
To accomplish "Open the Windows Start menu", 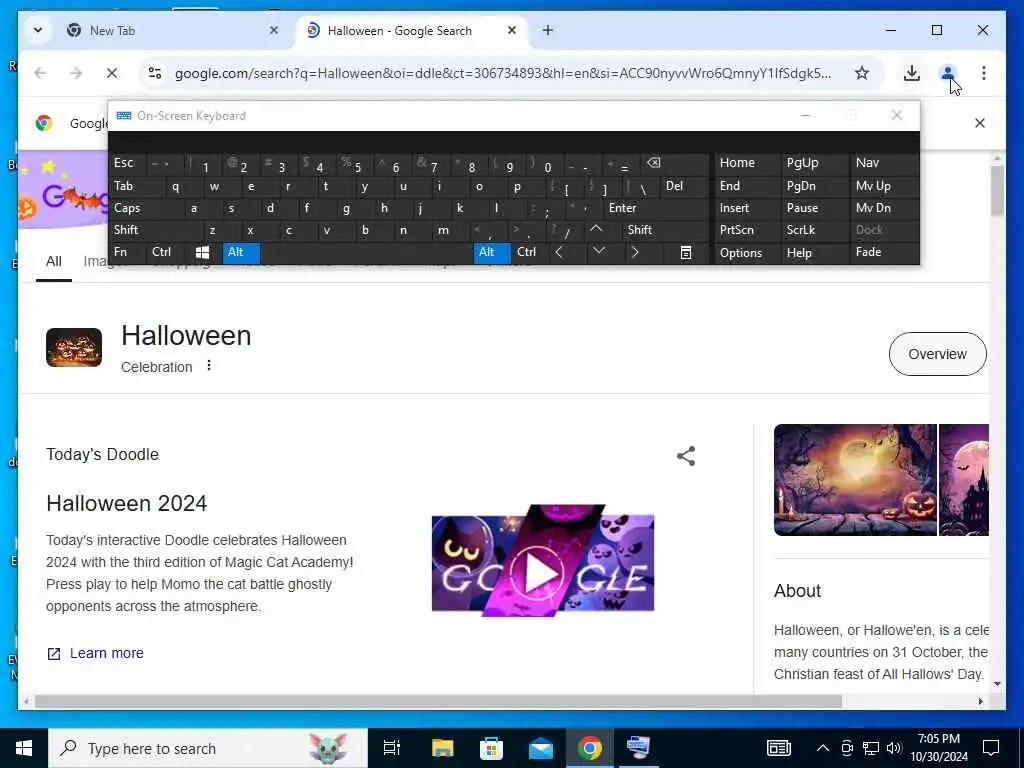I will click(x=24, y=748).
